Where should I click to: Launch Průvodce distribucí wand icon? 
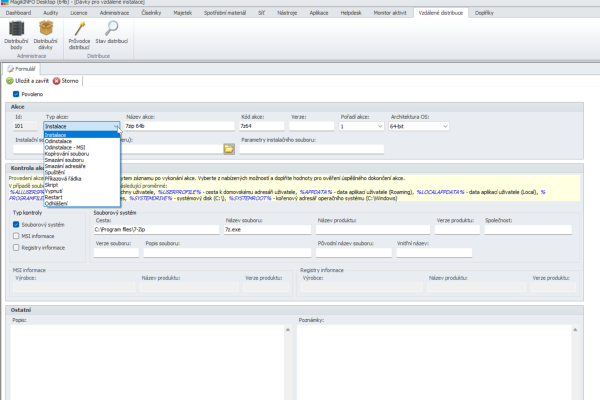(x=80, y=29)
